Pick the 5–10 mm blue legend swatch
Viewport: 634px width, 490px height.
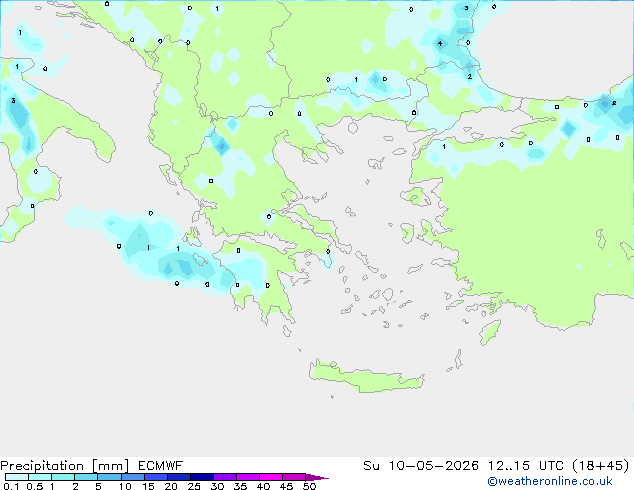(109, 477)
